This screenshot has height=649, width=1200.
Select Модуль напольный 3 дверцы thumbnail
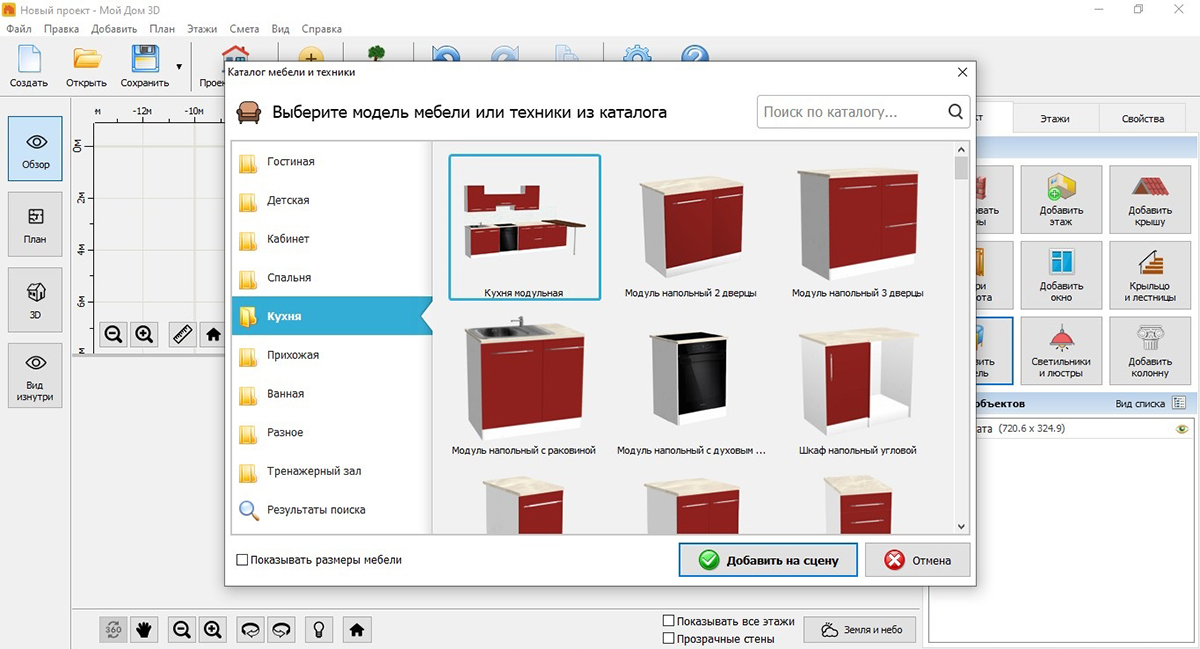coord(857,227)
